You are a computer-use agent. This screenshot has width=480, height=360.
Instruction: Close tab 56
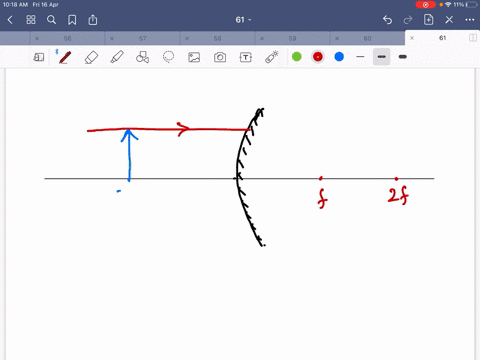coord(37,38)
